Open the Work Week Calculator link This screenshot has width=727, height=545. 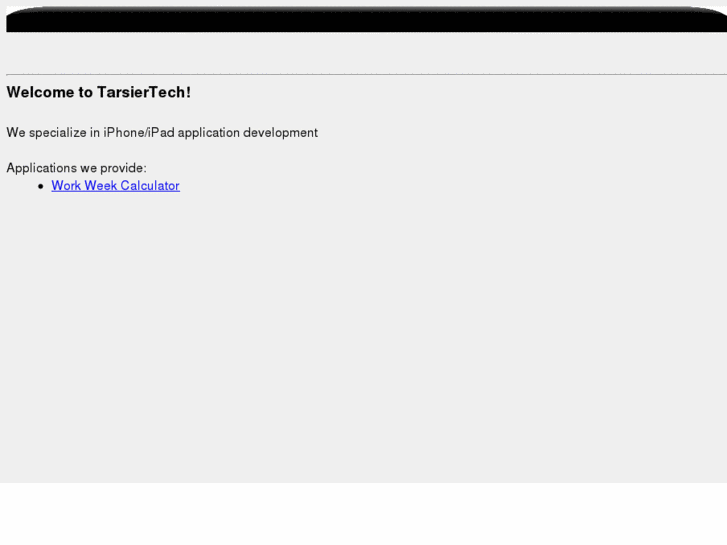pyautogui.click(x=115, y=186)
